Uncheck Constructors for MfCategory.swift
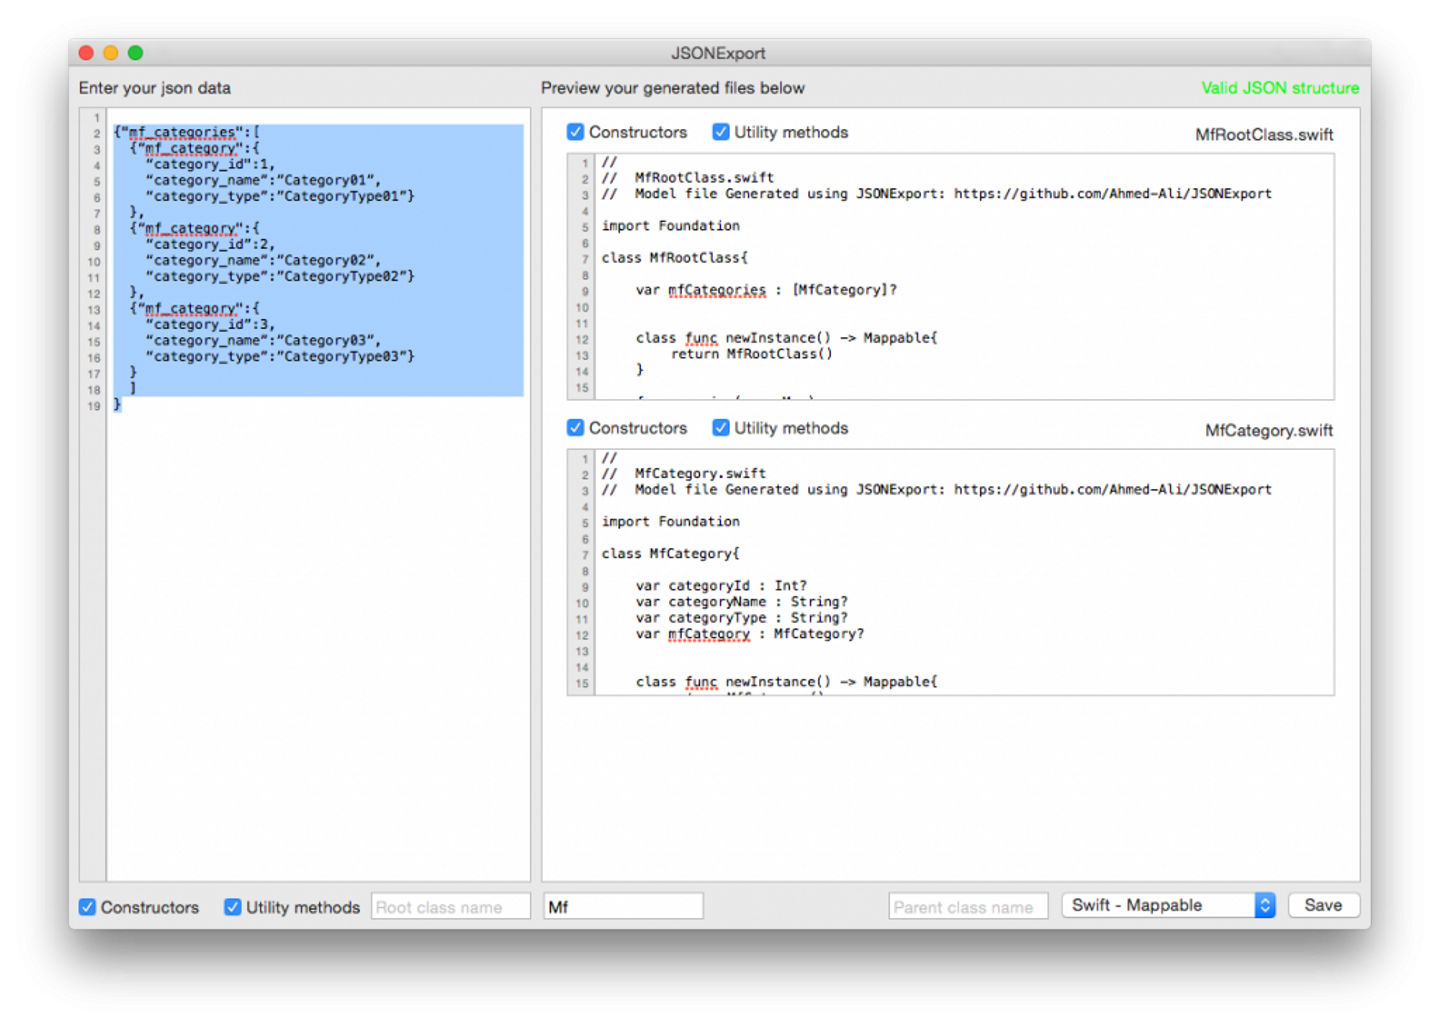The height and width of the screenshot is (1028, 1440). (x=576, y=428)
